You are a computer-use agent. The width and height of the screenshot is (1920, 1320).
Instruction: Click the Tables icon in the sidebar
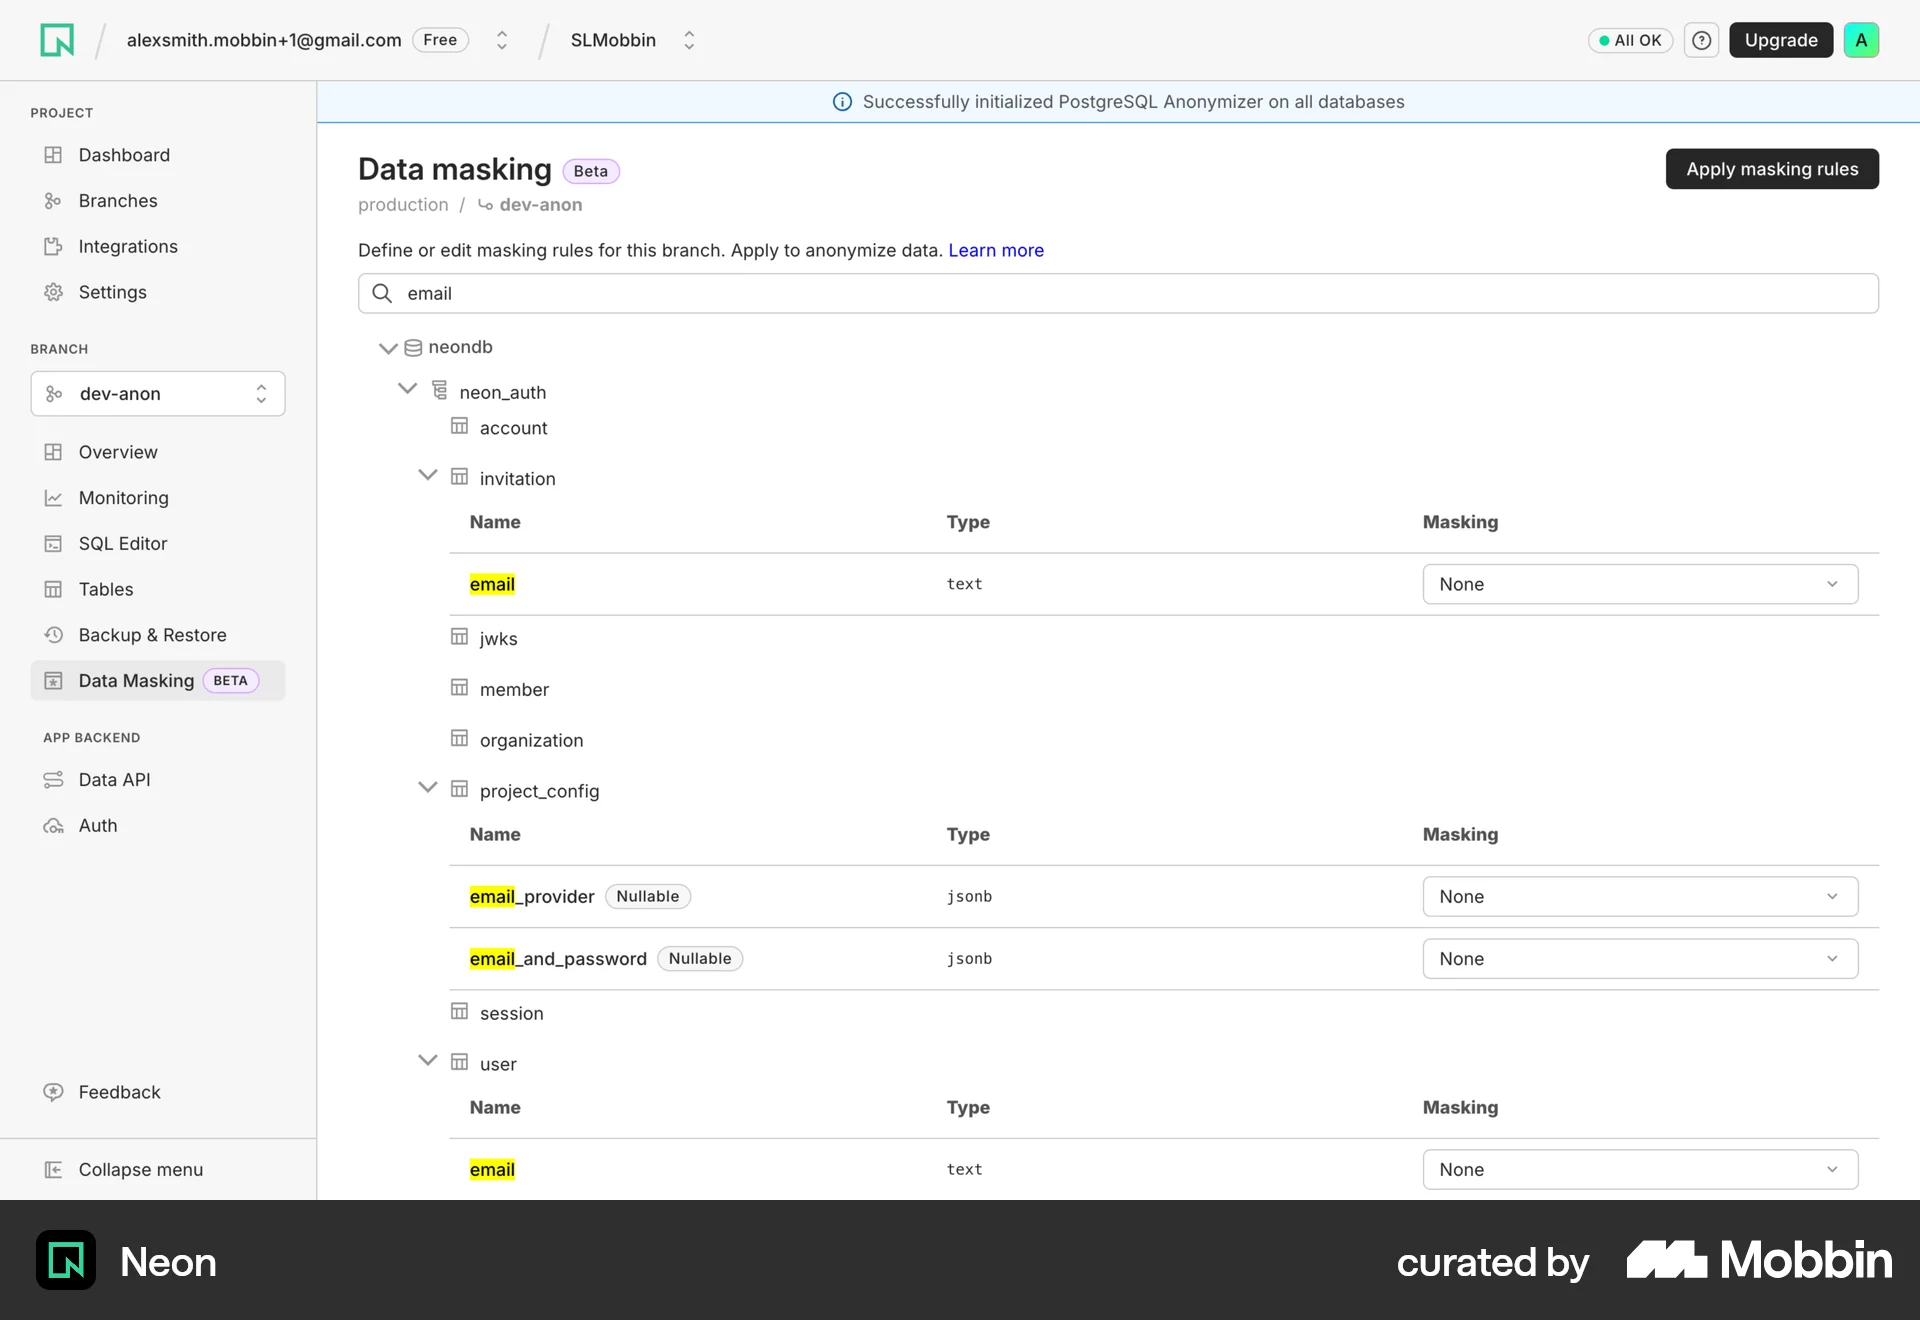click(x=53, y=589)
